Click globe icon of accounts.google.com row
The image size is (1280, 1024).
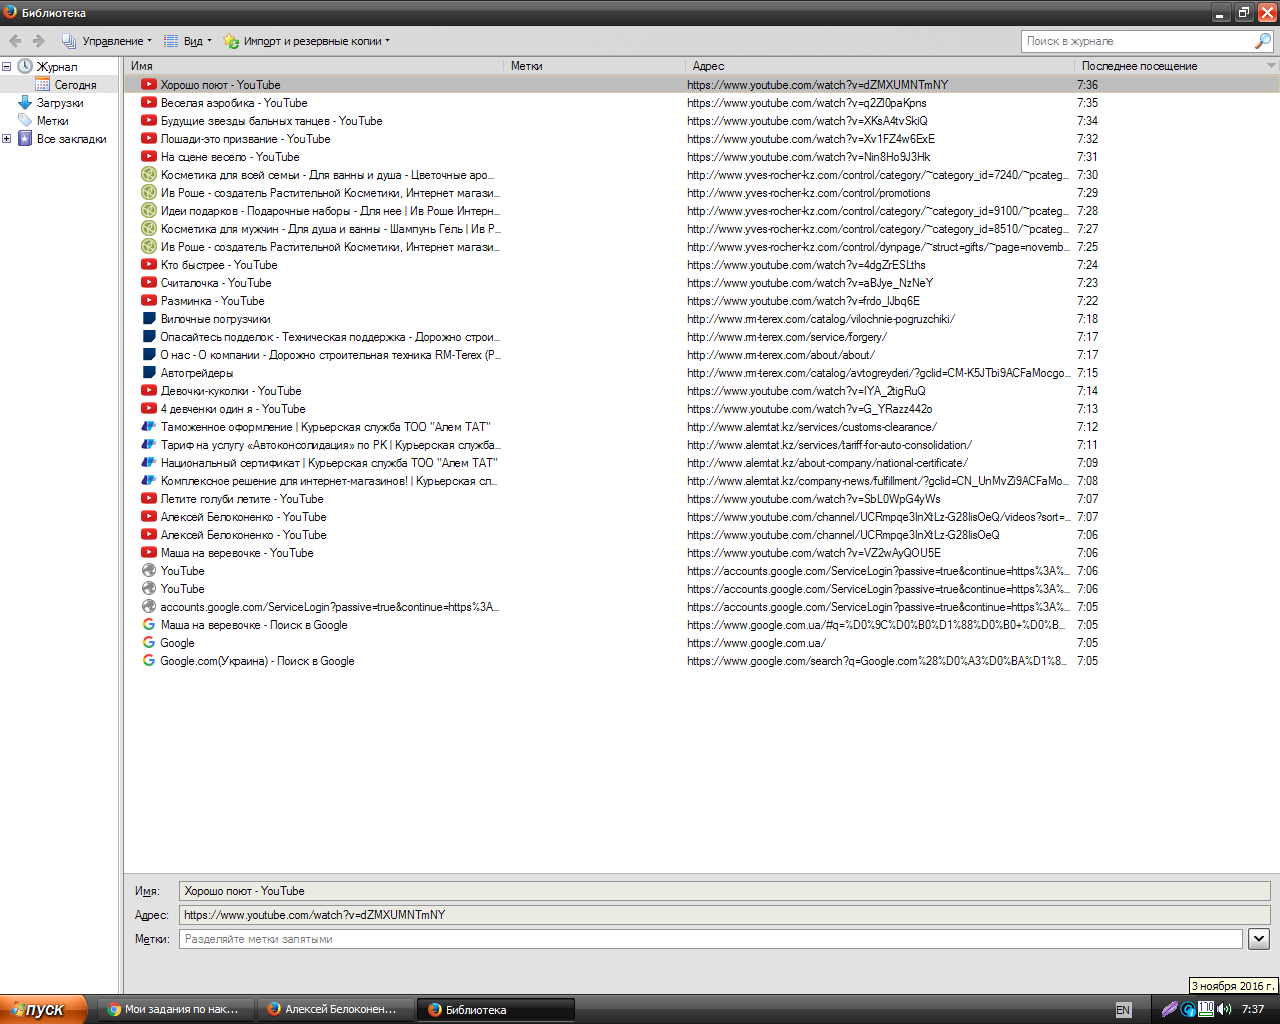pyautogui.click(x=149, y=607)
